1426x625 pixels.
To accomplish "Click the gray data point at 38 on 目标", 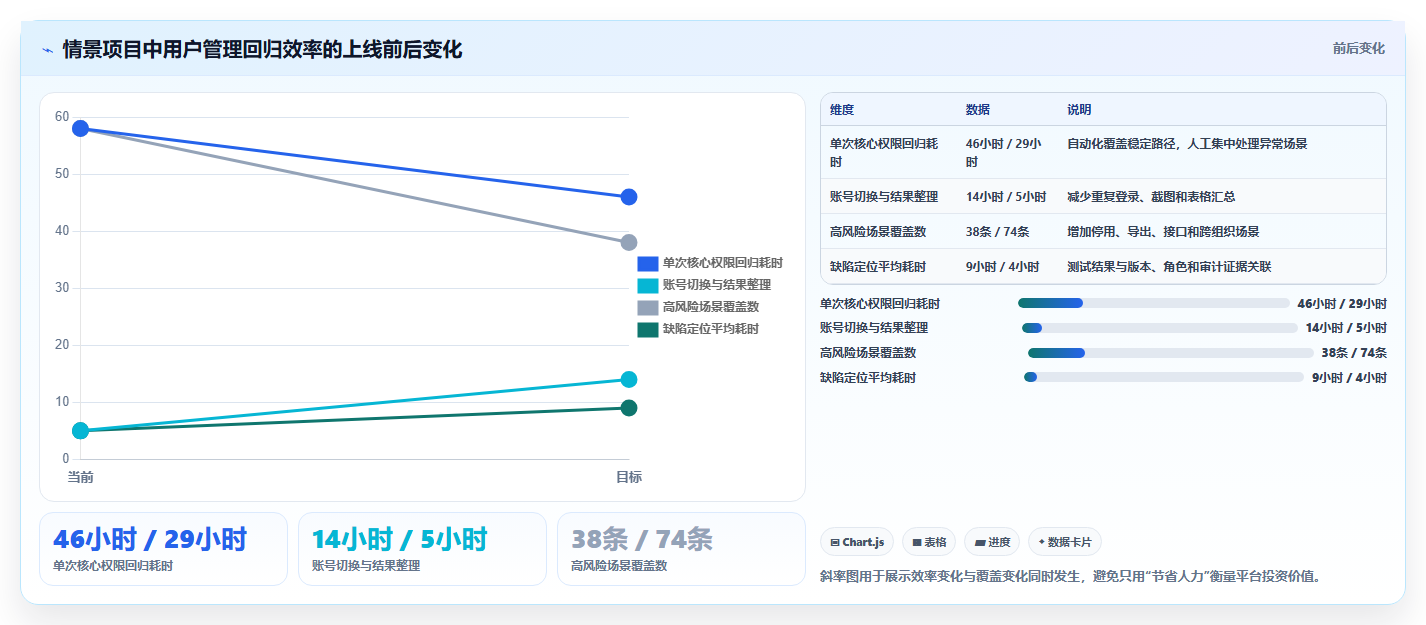I will (629, 243).
